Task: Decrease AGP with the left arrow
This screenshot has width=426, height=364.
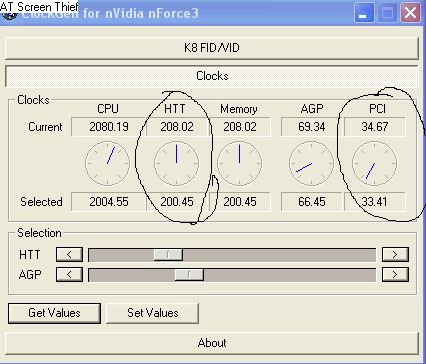Action: click(x=69, y=274)
